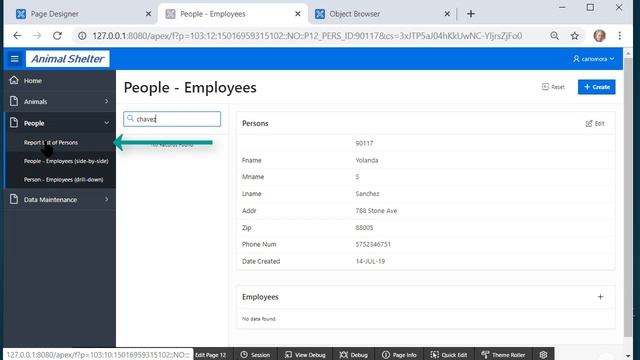Screen dimensions: 640x360
Task: Open Session in the developer toolbar
Action: (255, 355)
